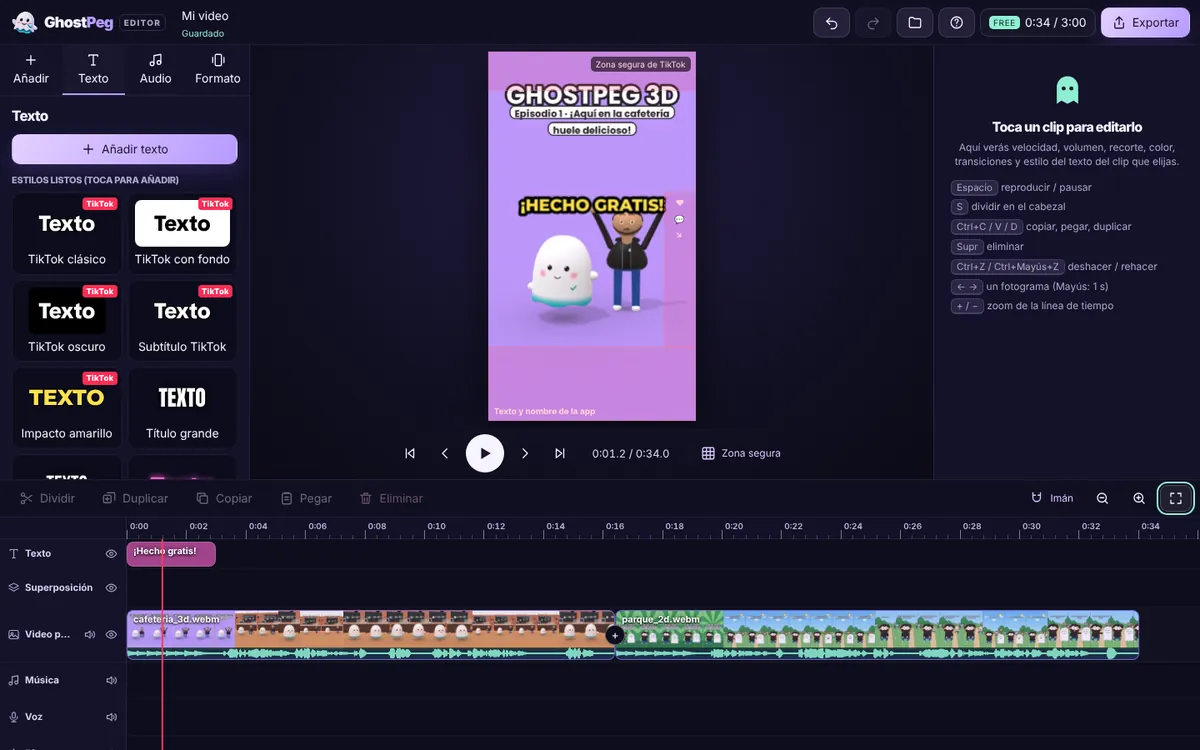Open the Añadir tab
Screen dimensions: 1200x750
coord(31,69)
